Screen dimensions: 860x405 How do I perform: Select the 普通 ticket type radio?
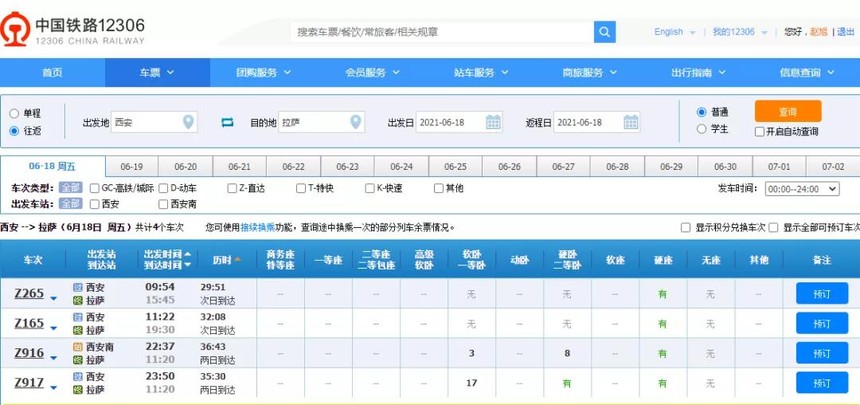point(701,112)
